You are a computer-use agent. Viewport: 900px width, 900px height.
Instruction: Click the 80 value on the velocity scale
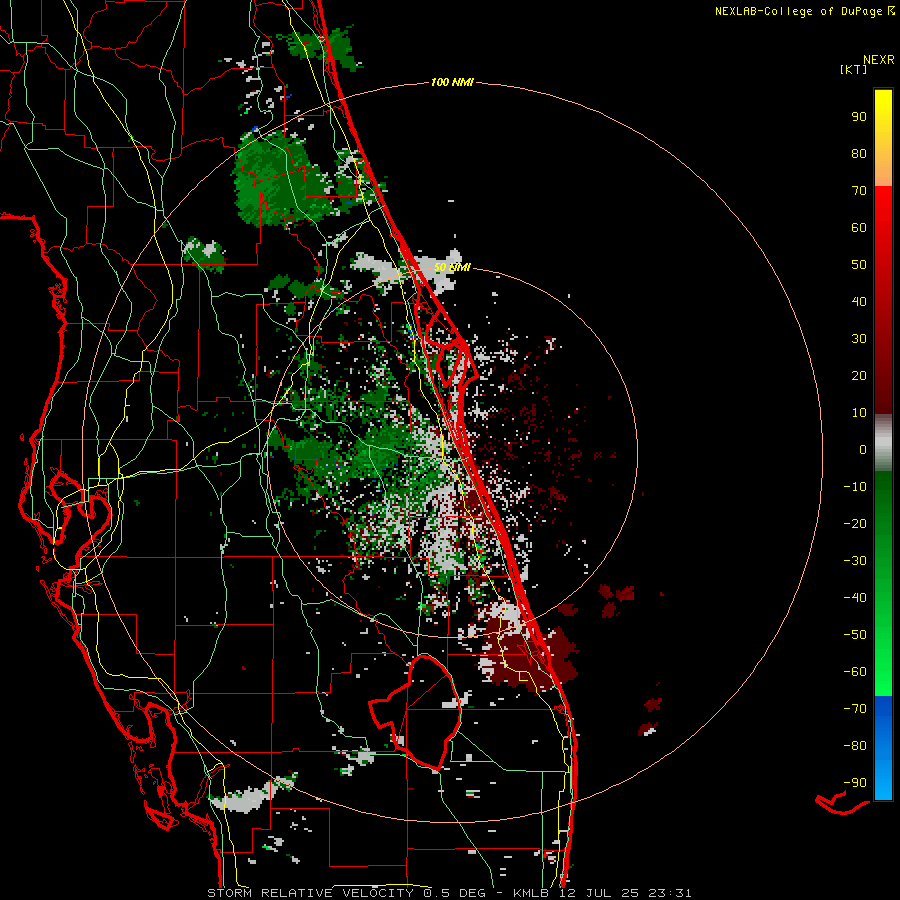(859, 154)
